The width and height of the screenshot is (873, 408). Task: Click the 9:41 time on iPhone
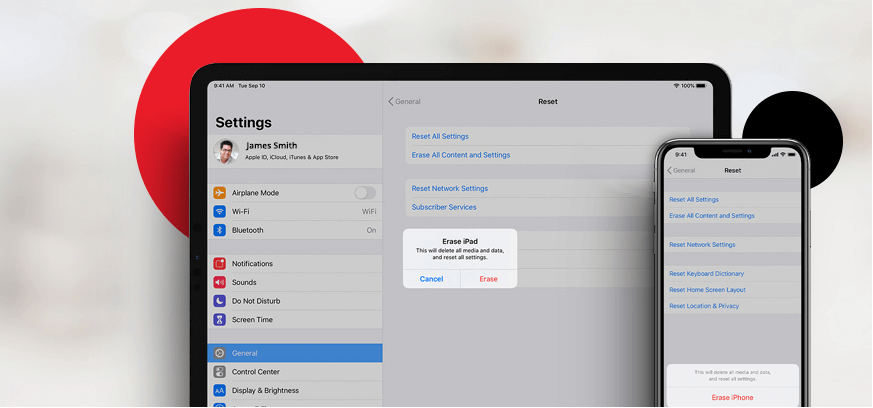click(681, 154)
